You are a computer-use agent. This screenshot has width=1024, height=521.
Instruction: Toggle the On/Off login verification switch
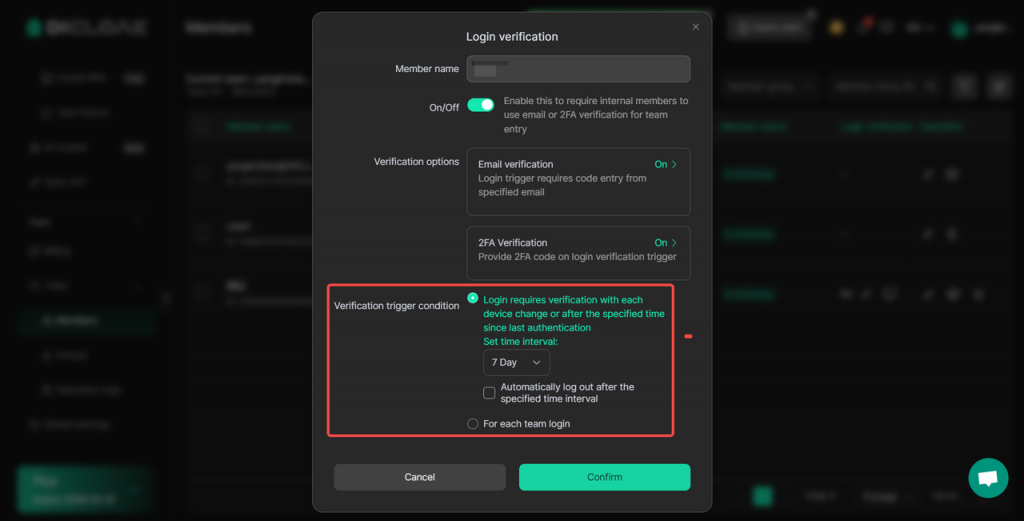(x=481, y=105)
